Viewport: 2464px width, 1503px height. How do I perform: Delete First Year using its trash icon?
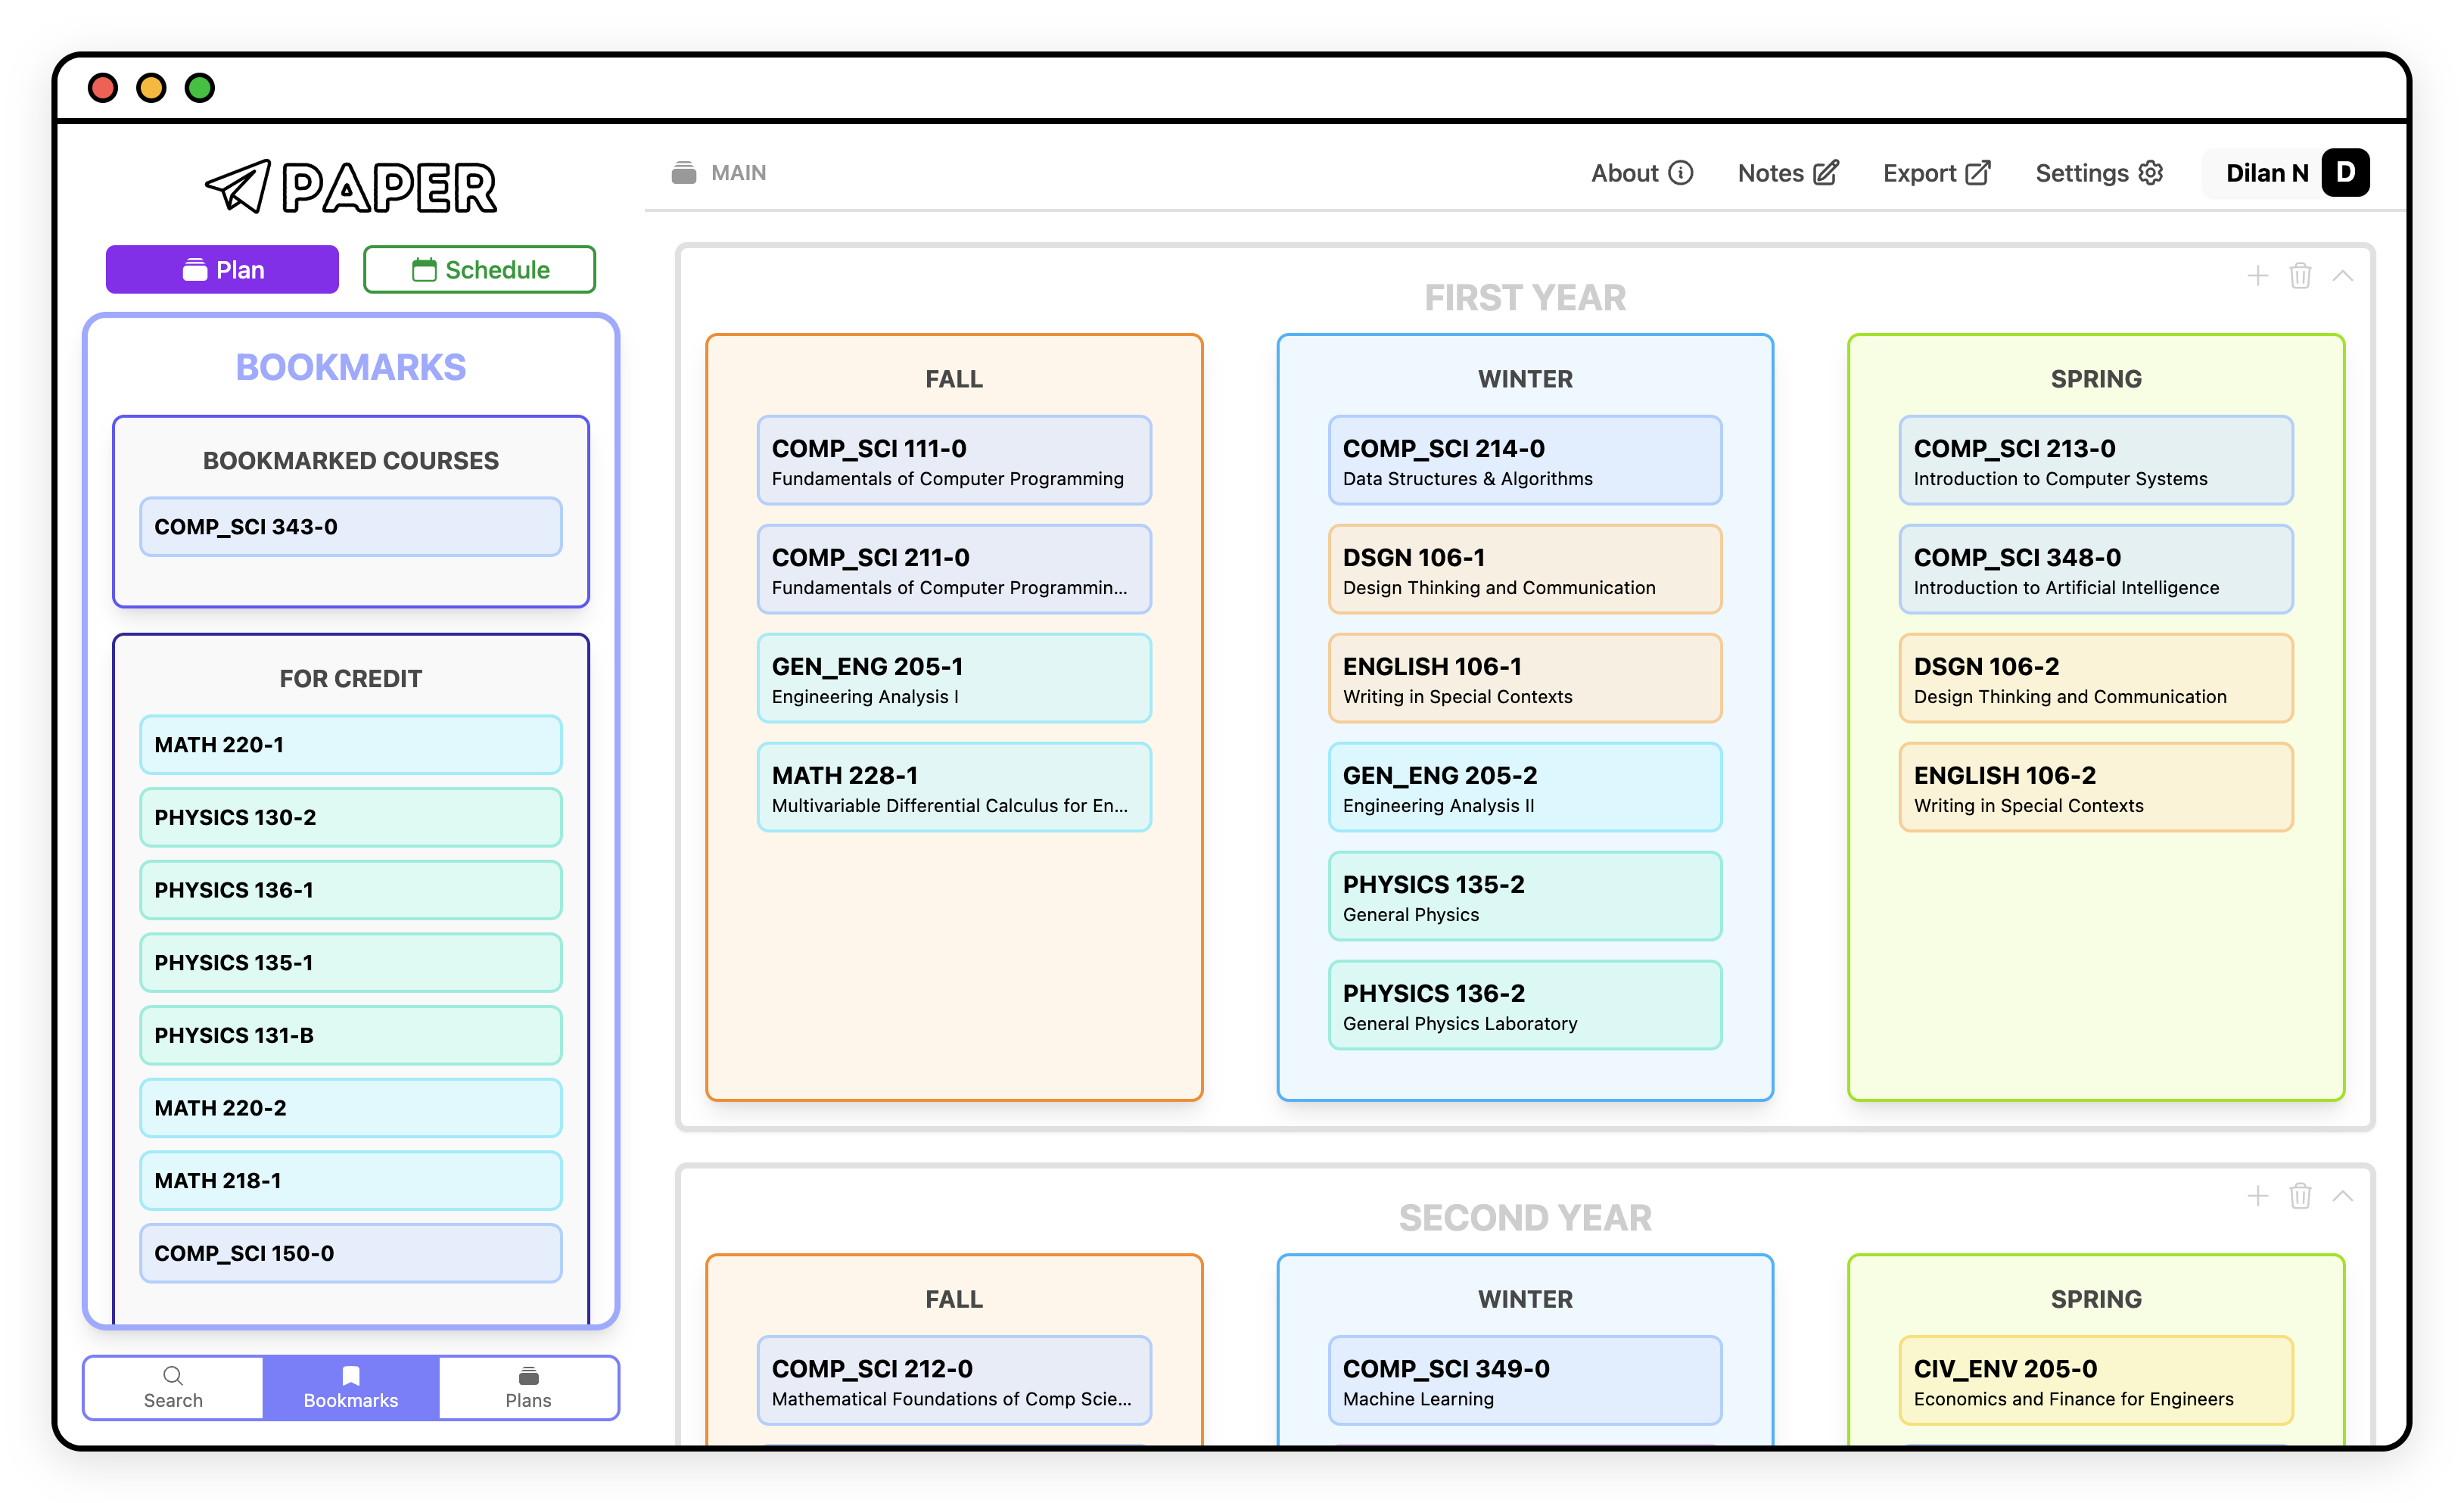[x=2300, y=276]
